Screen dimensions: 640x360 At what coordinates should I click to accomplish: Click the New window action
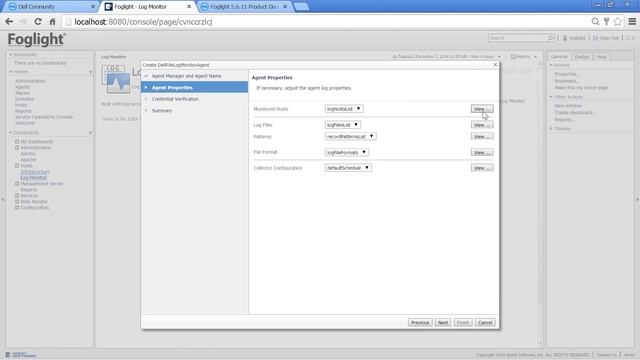click(568, 106)
